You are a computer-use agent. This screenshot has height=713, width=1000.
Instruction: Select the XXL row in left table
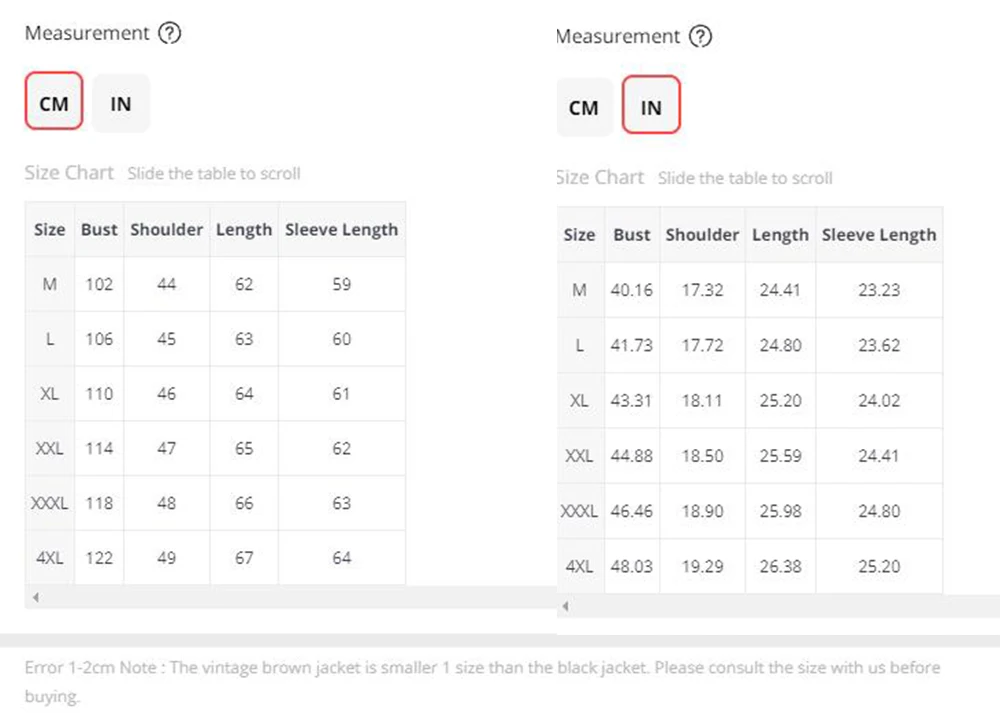(x=216, y=448)
